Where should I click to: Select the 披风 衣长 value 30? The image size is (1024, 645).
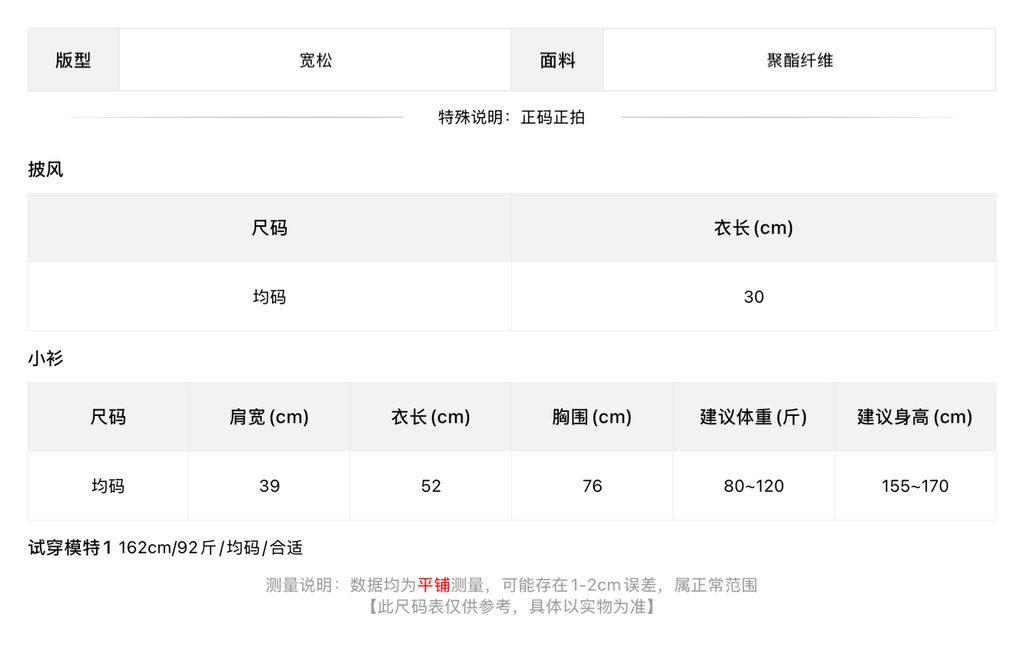click(x=754, y=297)
